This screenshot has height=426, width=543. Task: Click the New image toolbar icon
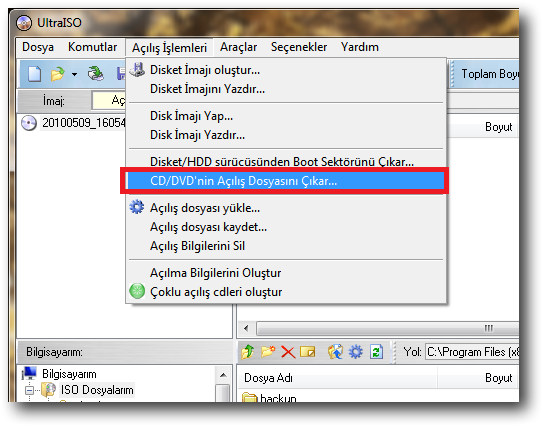[34, 74]
